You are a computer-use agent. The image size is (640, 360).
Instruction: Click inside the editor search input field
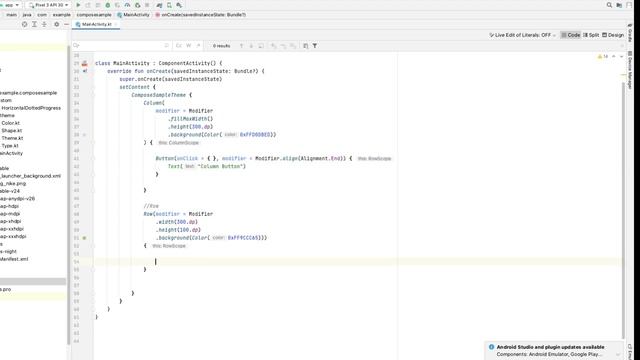point(122,46)
